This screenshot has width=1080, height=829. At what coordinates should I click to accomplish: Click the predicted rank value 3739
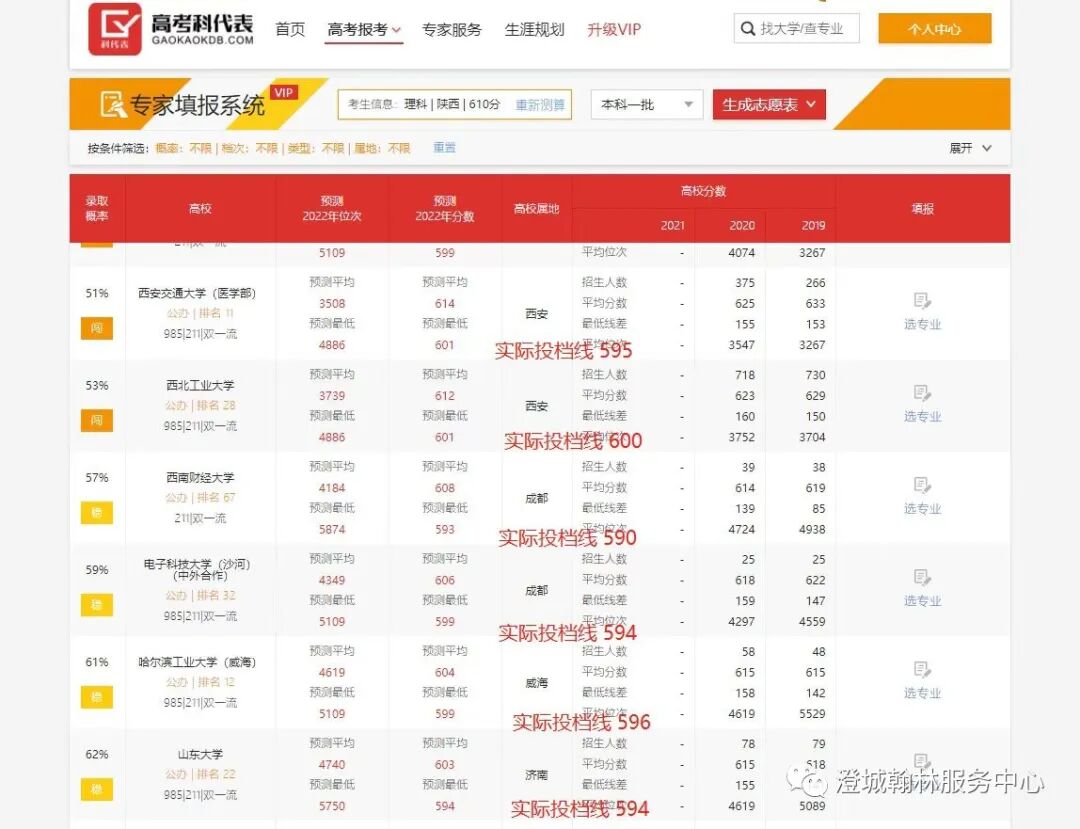tap(331, 396)
